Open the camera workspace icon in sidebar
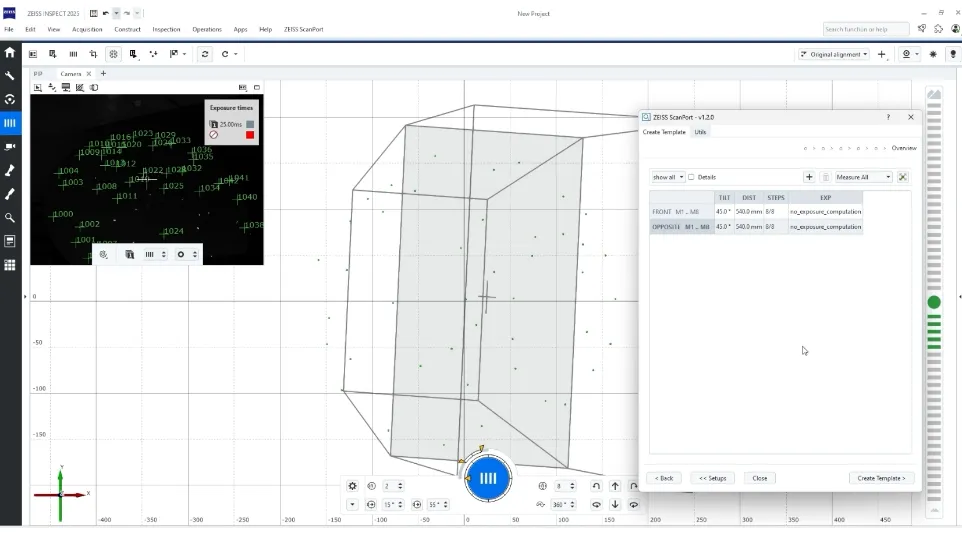962x540 pixels. [10, 147]
